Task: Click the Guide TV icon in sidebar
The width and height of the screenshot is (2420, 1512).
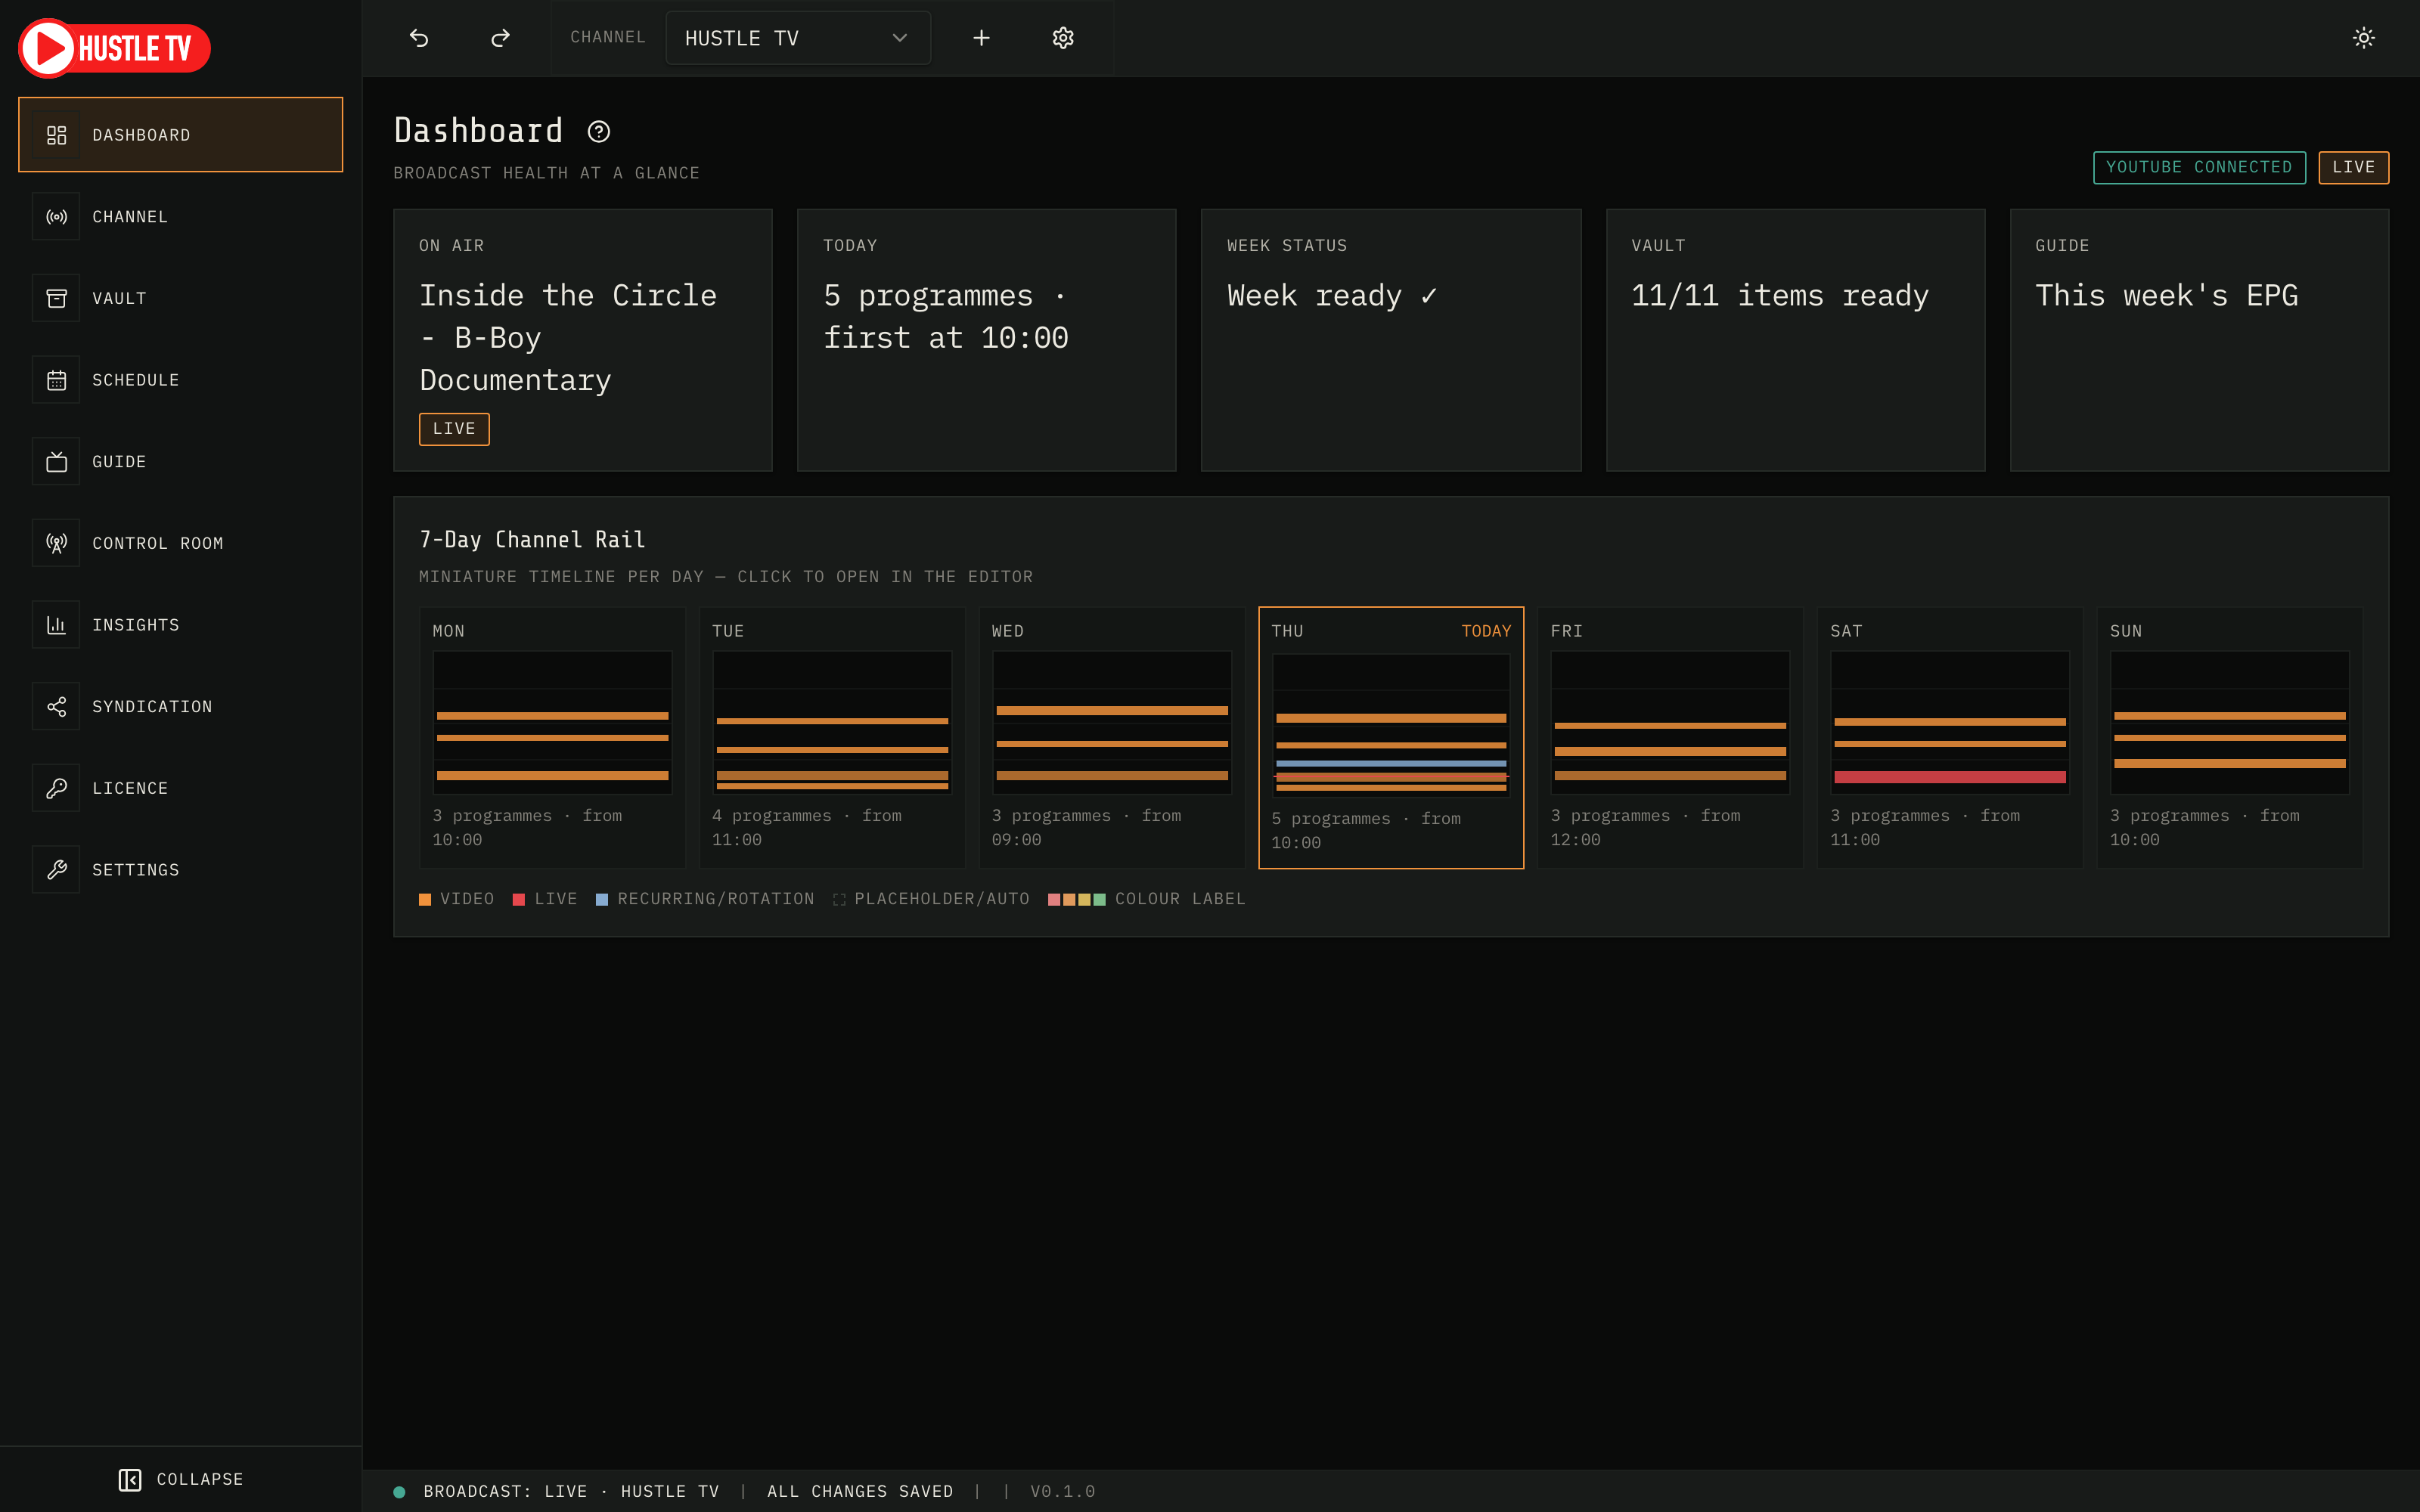Action: (x=56, y=462)
